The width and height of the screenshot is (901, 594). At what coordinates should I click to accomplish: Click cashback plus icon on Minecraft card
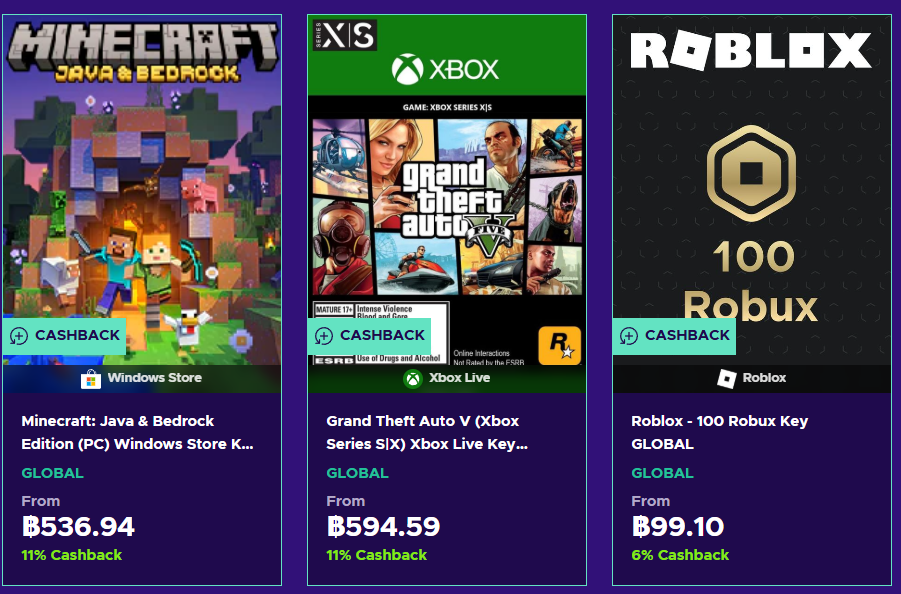click(19, 336)
